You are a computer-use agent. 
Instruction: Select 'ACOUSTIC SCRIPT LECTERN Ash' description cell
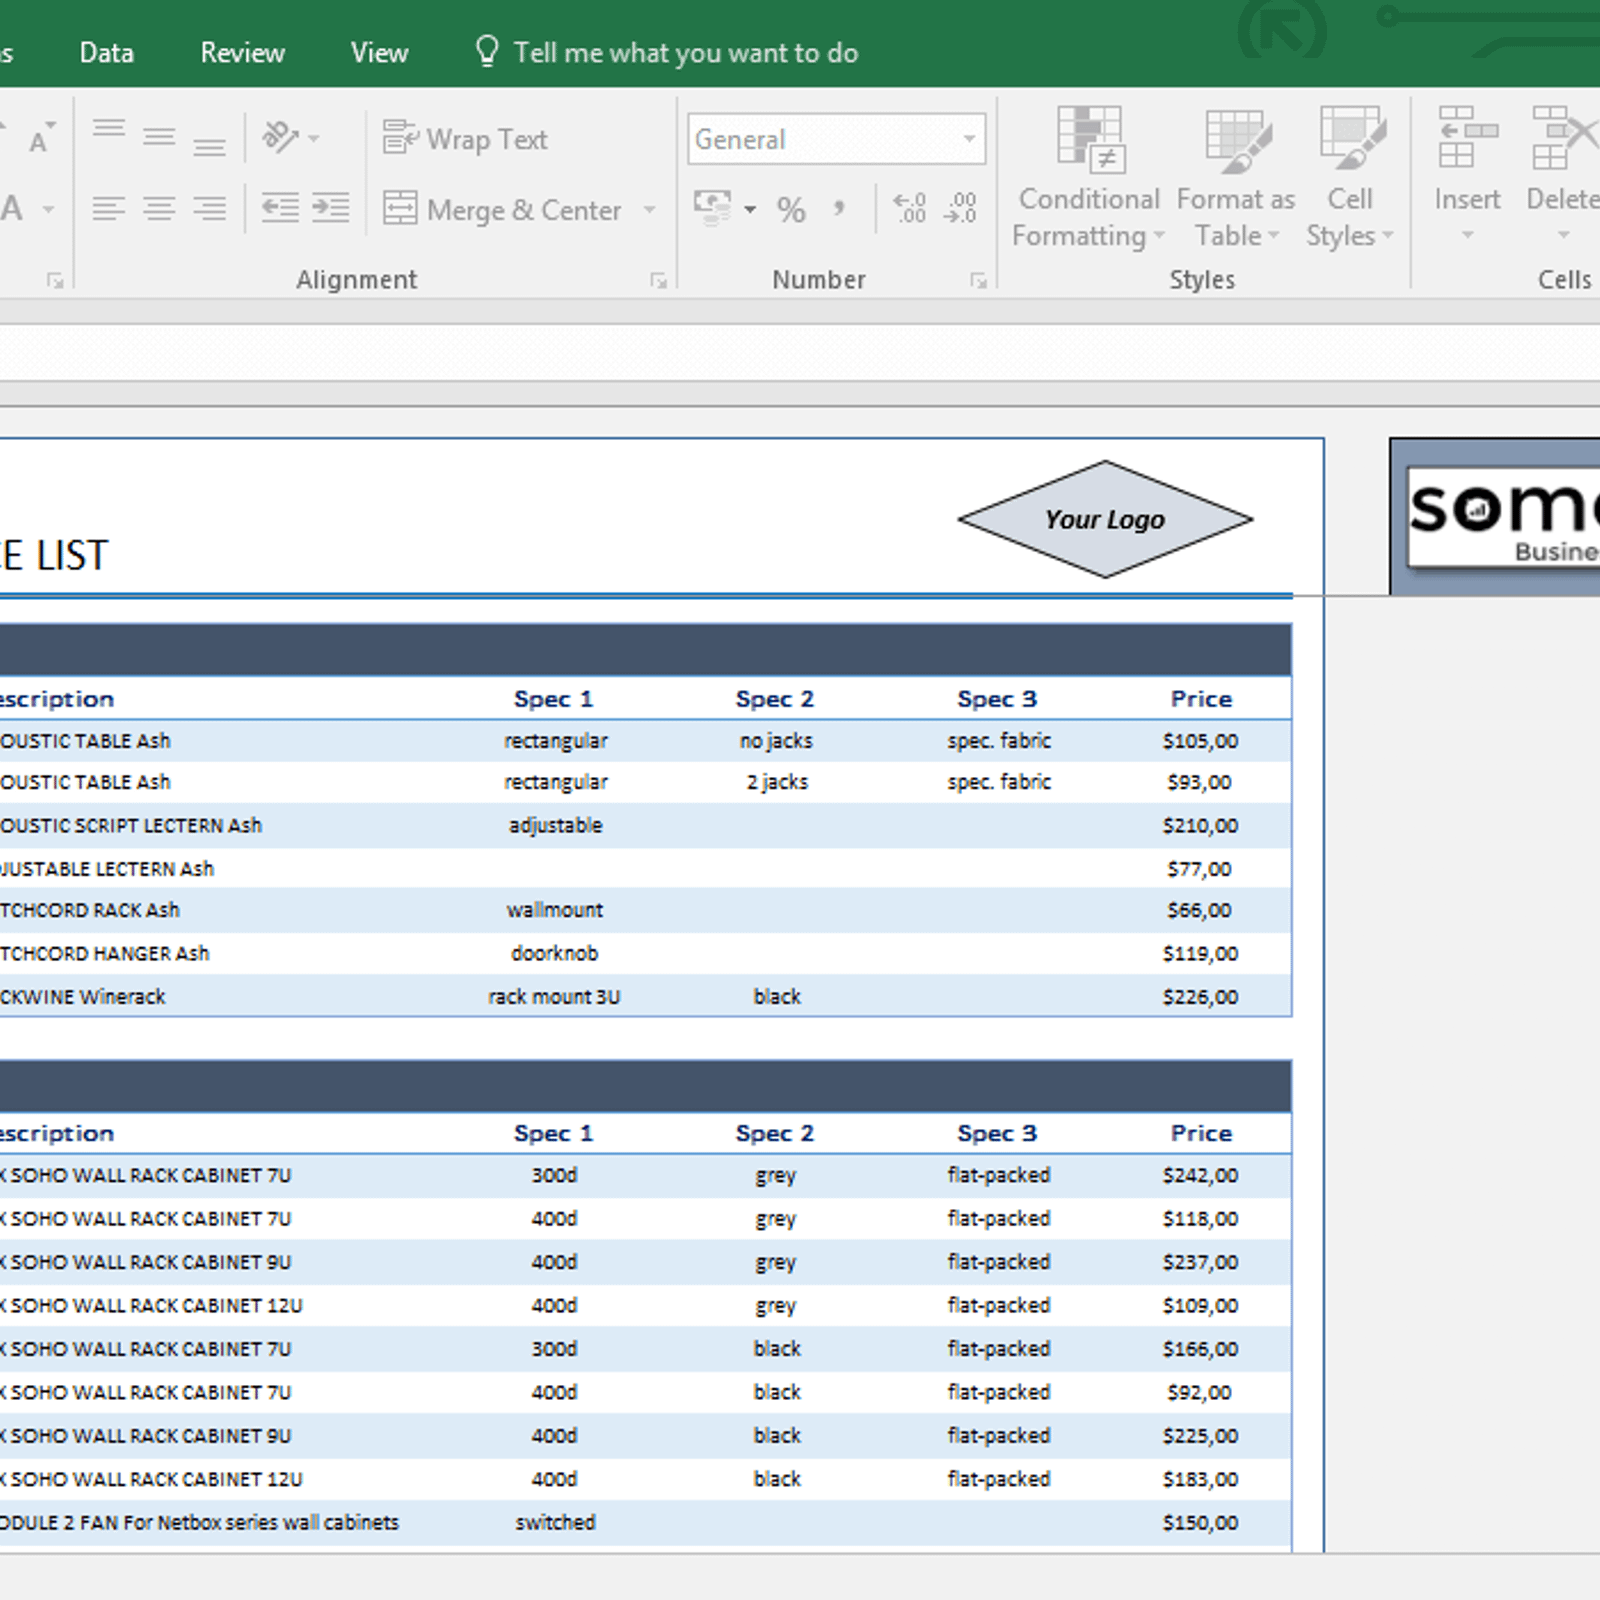[x=130, y=826]
